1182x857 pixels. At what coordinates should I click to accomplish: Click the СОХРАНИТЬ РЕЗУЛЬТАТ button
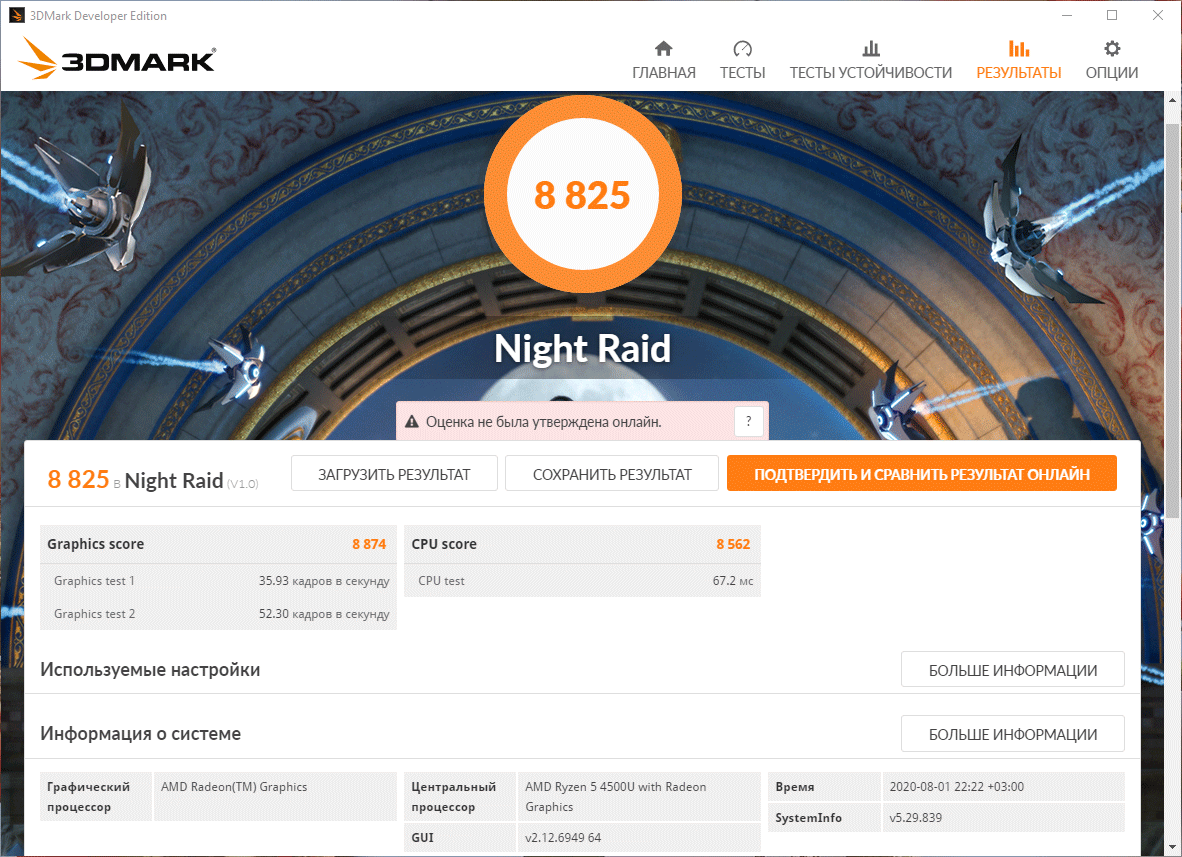[611, 474]
